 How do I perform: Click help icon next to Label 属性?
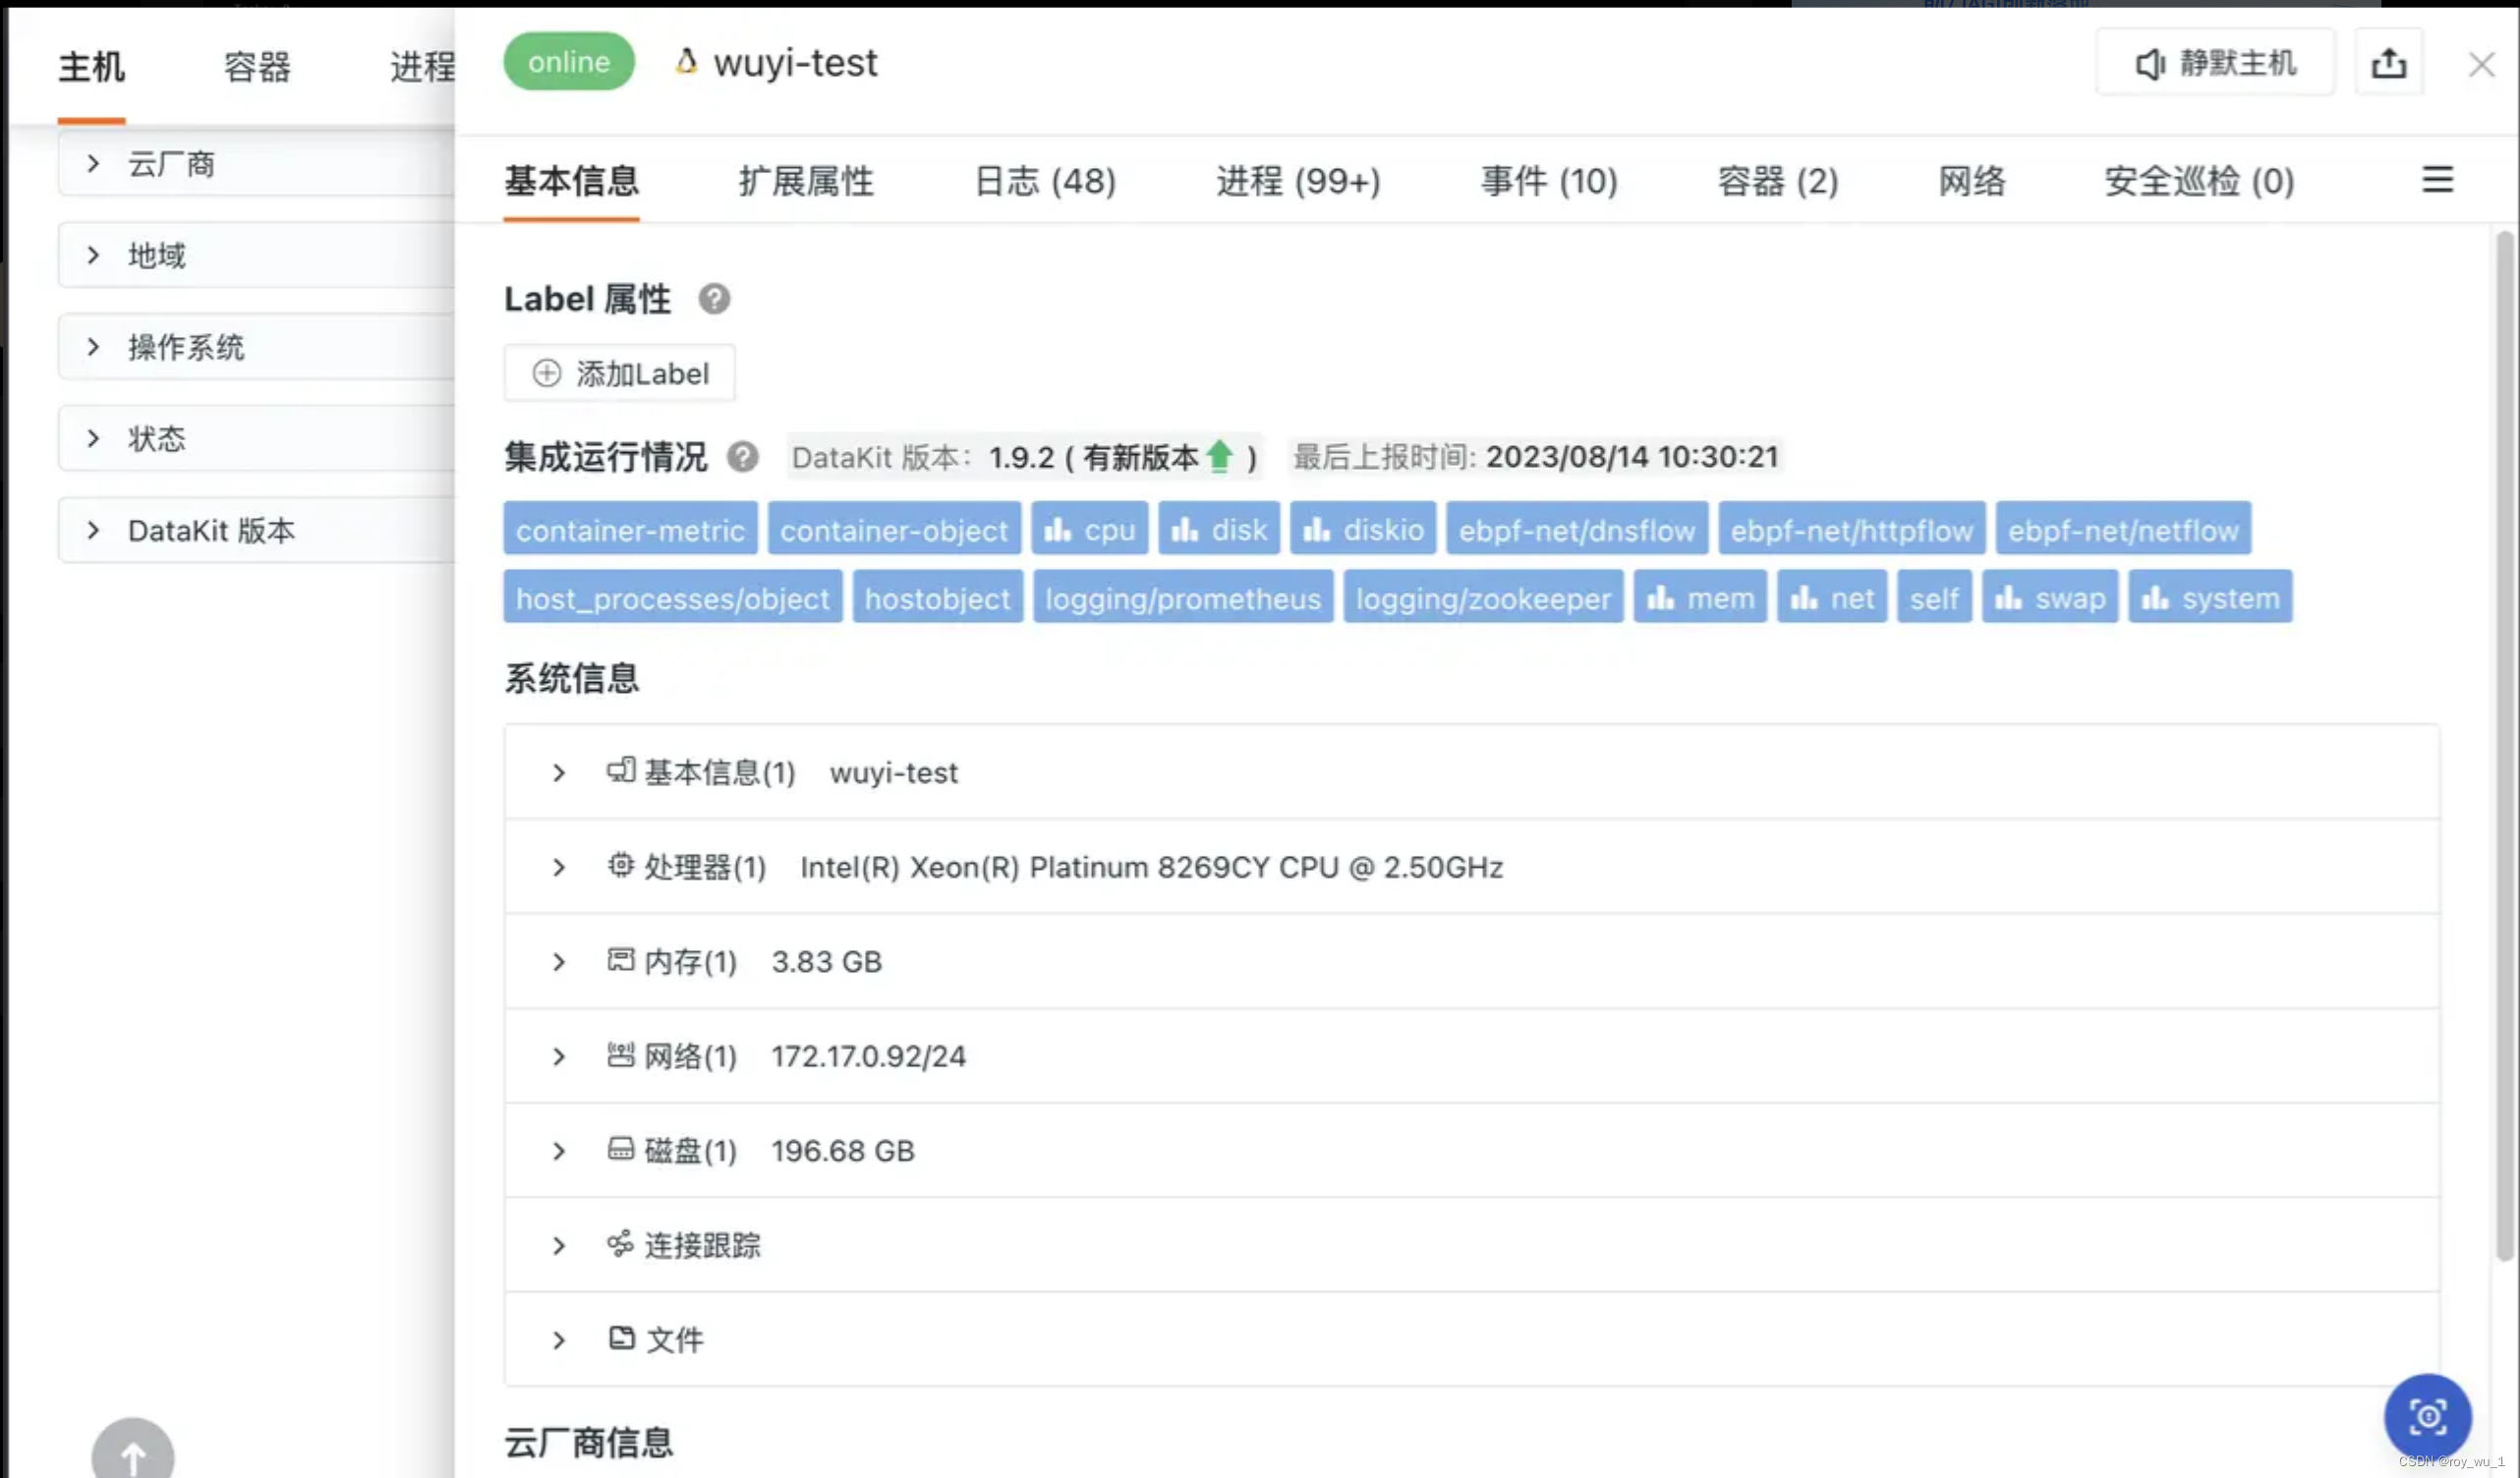[715, 298]
